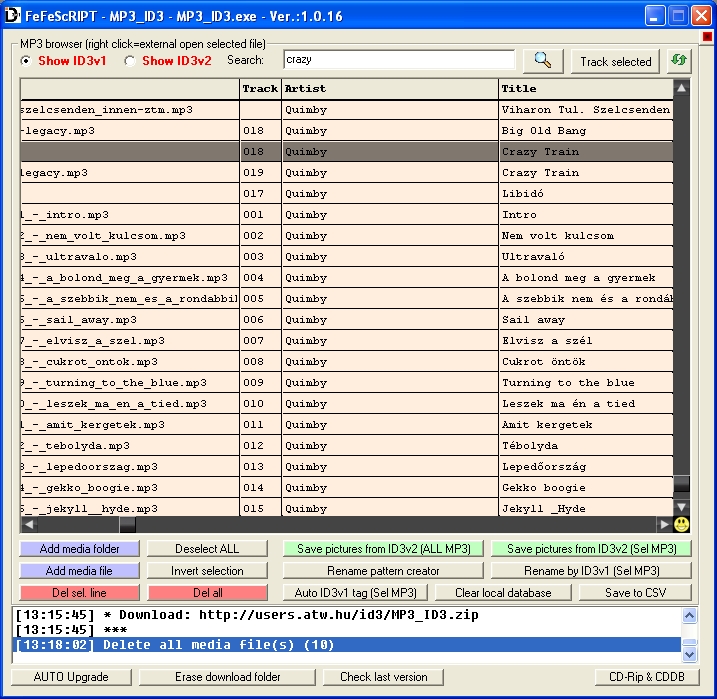Image resolution: width=717 pixels, height=699 pixels.
Task: Click log panel scroll down arrow
Action: point(689,655)
